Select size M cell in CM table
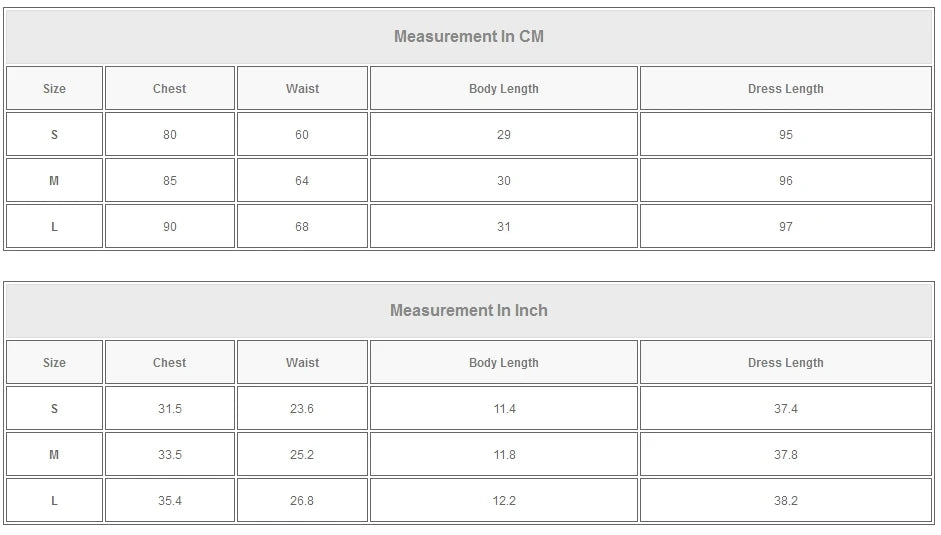The width and height of the screenshot is (941, 535). pyautogui.click(x=55, y=181)
